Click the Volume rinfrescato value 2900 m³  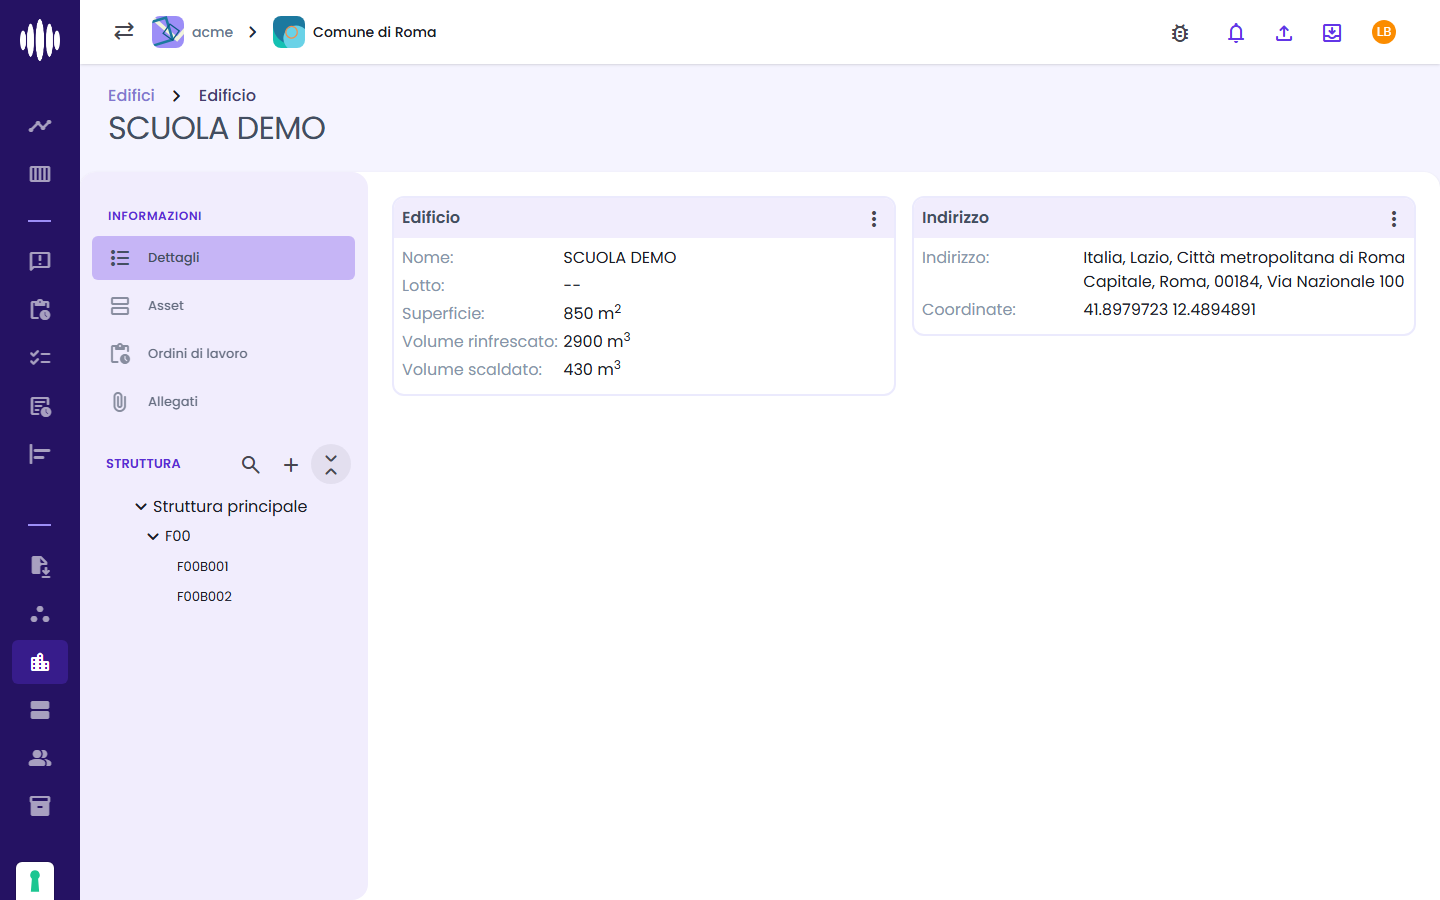pos(597,341)
